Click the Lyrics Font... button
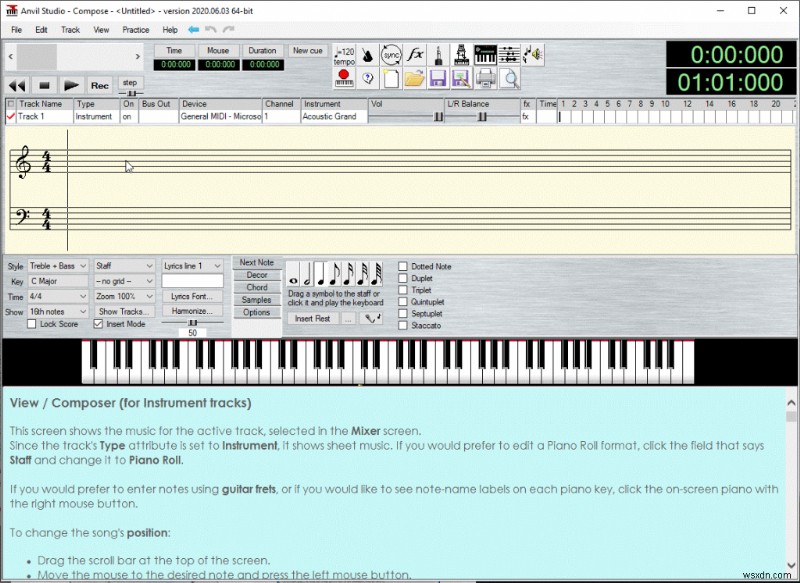 pyautogui.click(x=192, y=296)
